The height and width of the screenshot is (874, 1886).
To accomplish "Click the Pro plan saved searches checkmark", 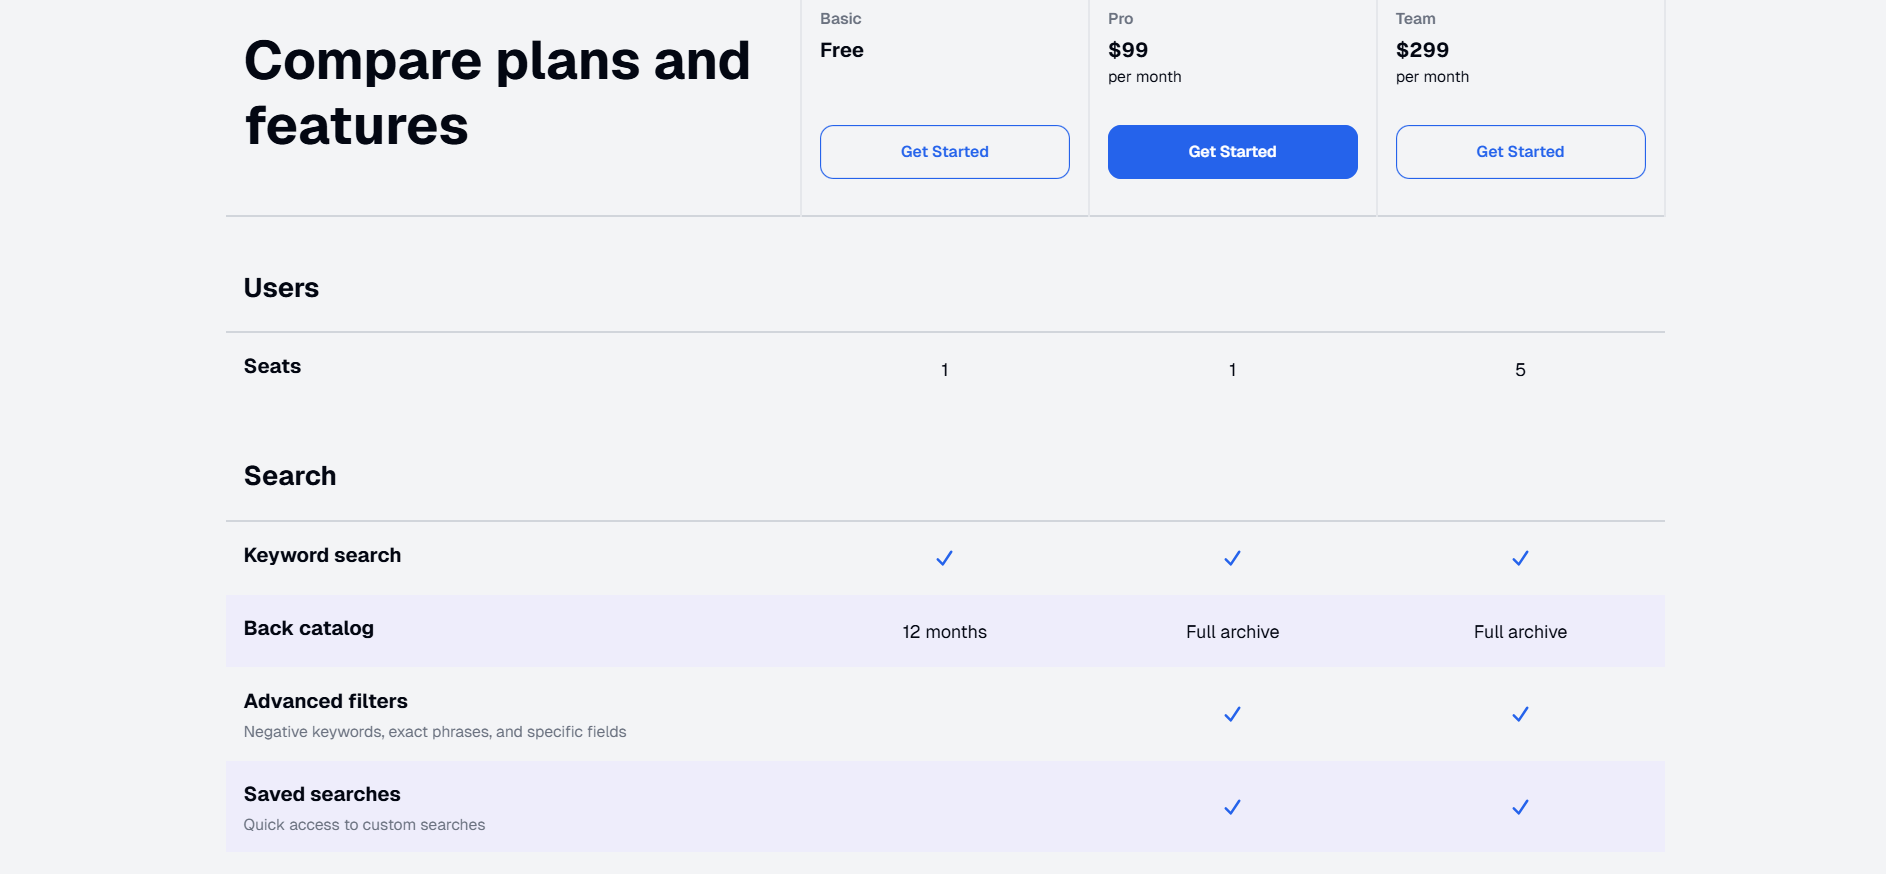I will click(x=1232, y=807).
